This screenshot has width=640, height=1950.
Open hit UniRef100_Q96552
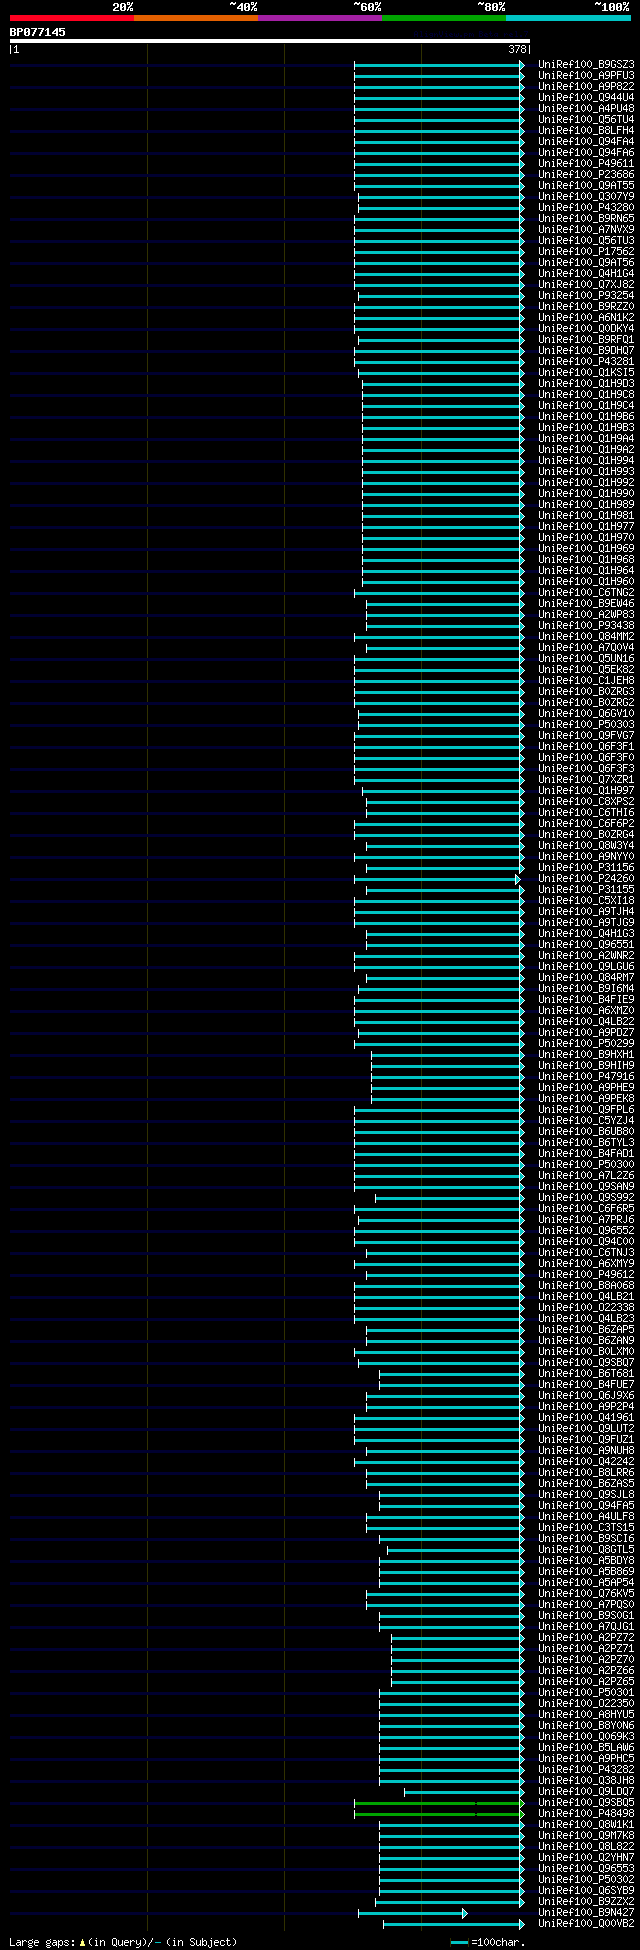tap(586, 1230)
